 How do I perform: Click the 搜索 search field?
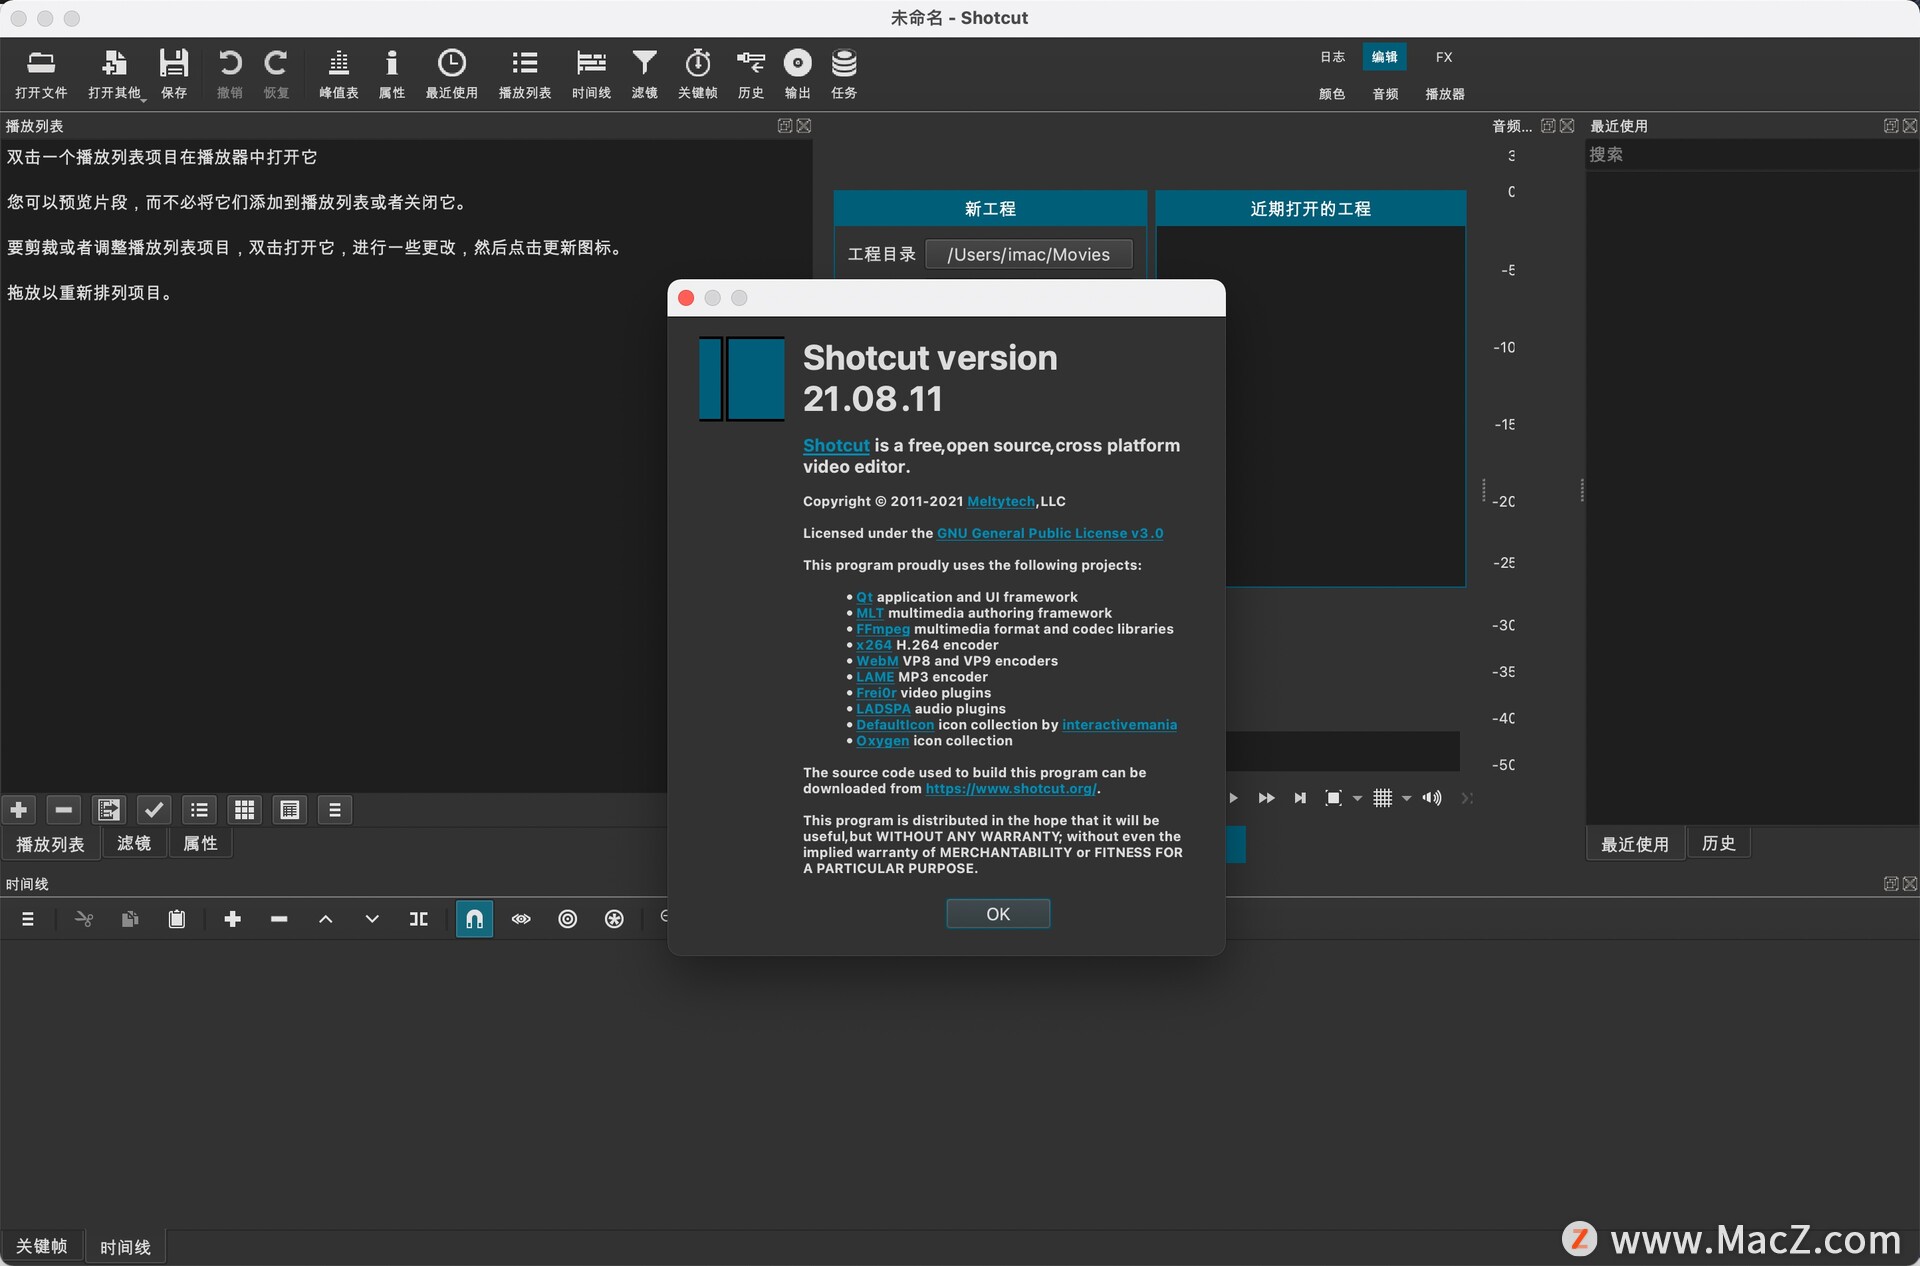click(x=1752, y=155)
